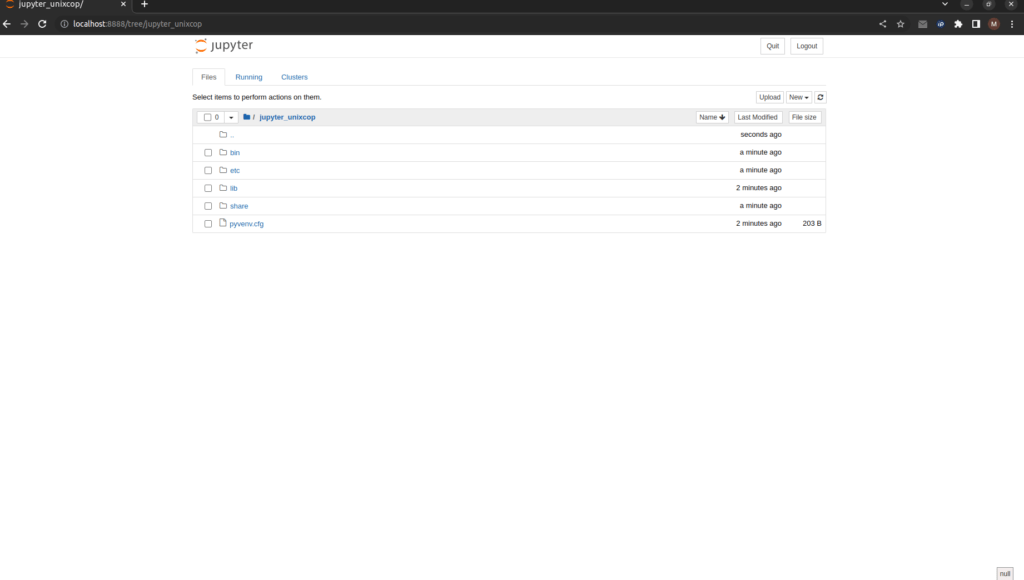Open the browser extensions puzzle icon
Screen dimensions: 1024x580
click(958, 24)
